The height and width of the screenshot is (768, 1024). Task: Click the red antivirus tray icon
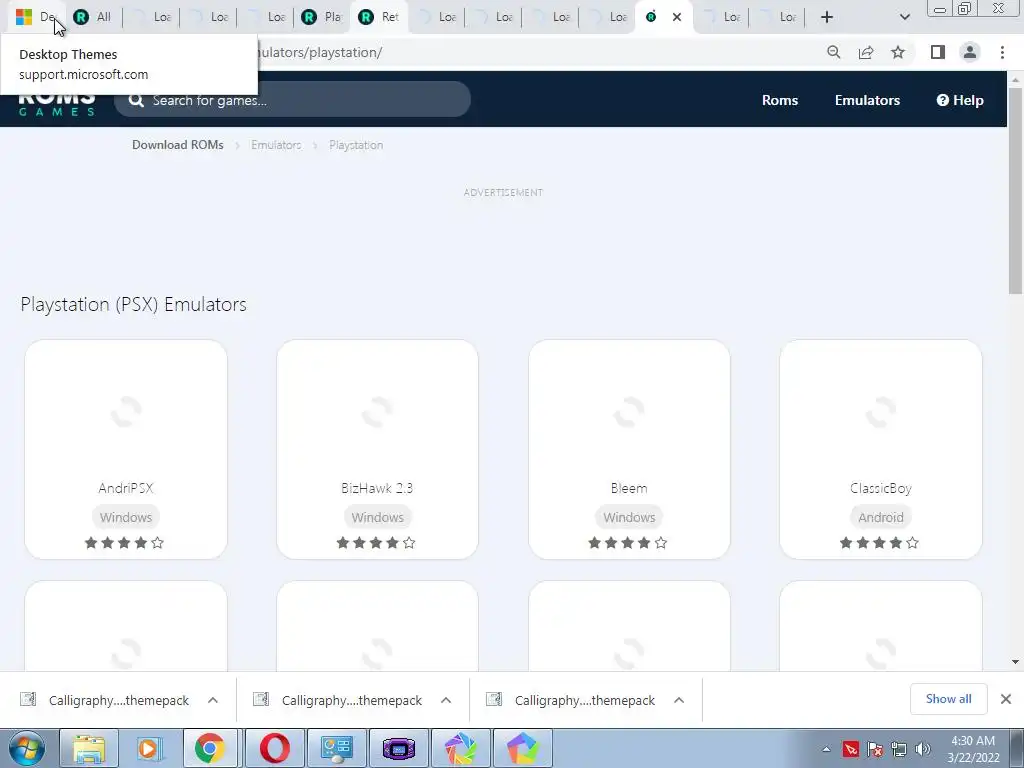click(850, 749)
